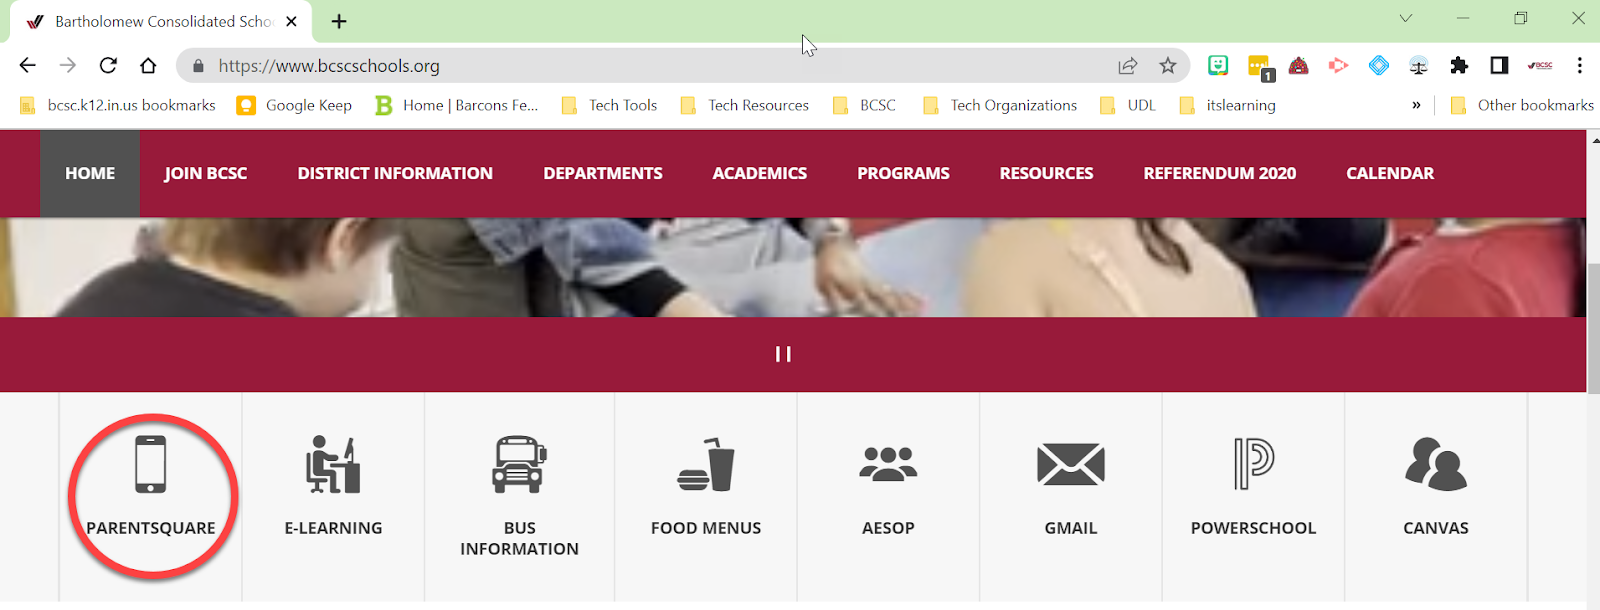Open the District Information menu
Viewport: 1600px width, 610px height.
pos(395,173)
